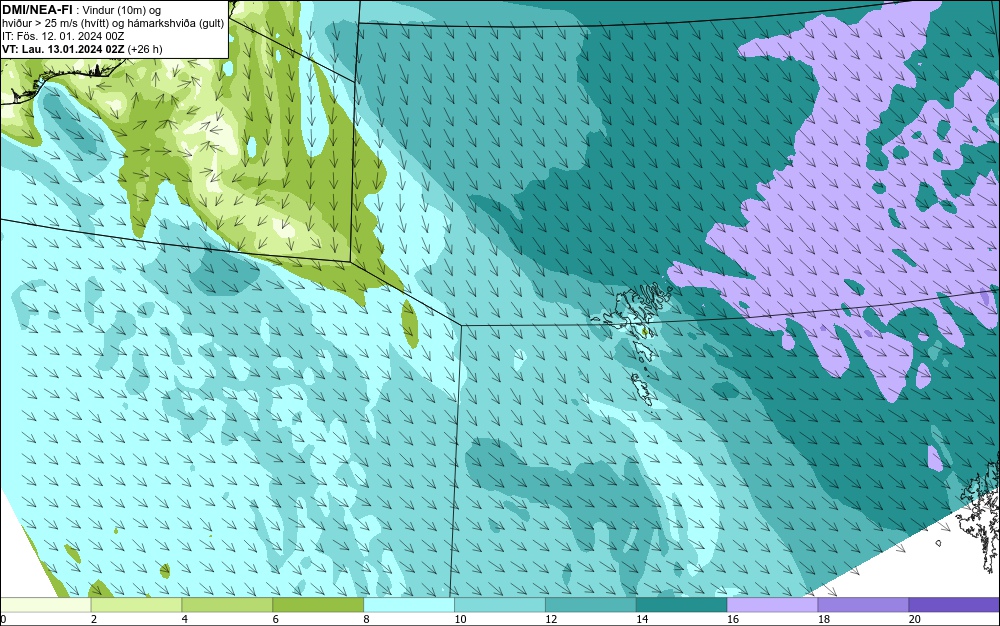
Task: Click the legend value label '16'
Action: click(733, 619)
